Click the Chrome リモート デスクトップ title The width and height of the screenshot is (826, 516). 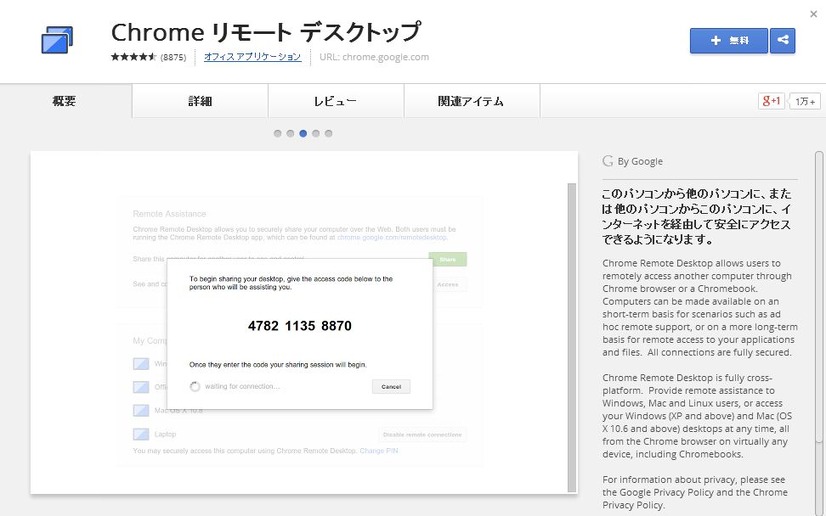266,32
